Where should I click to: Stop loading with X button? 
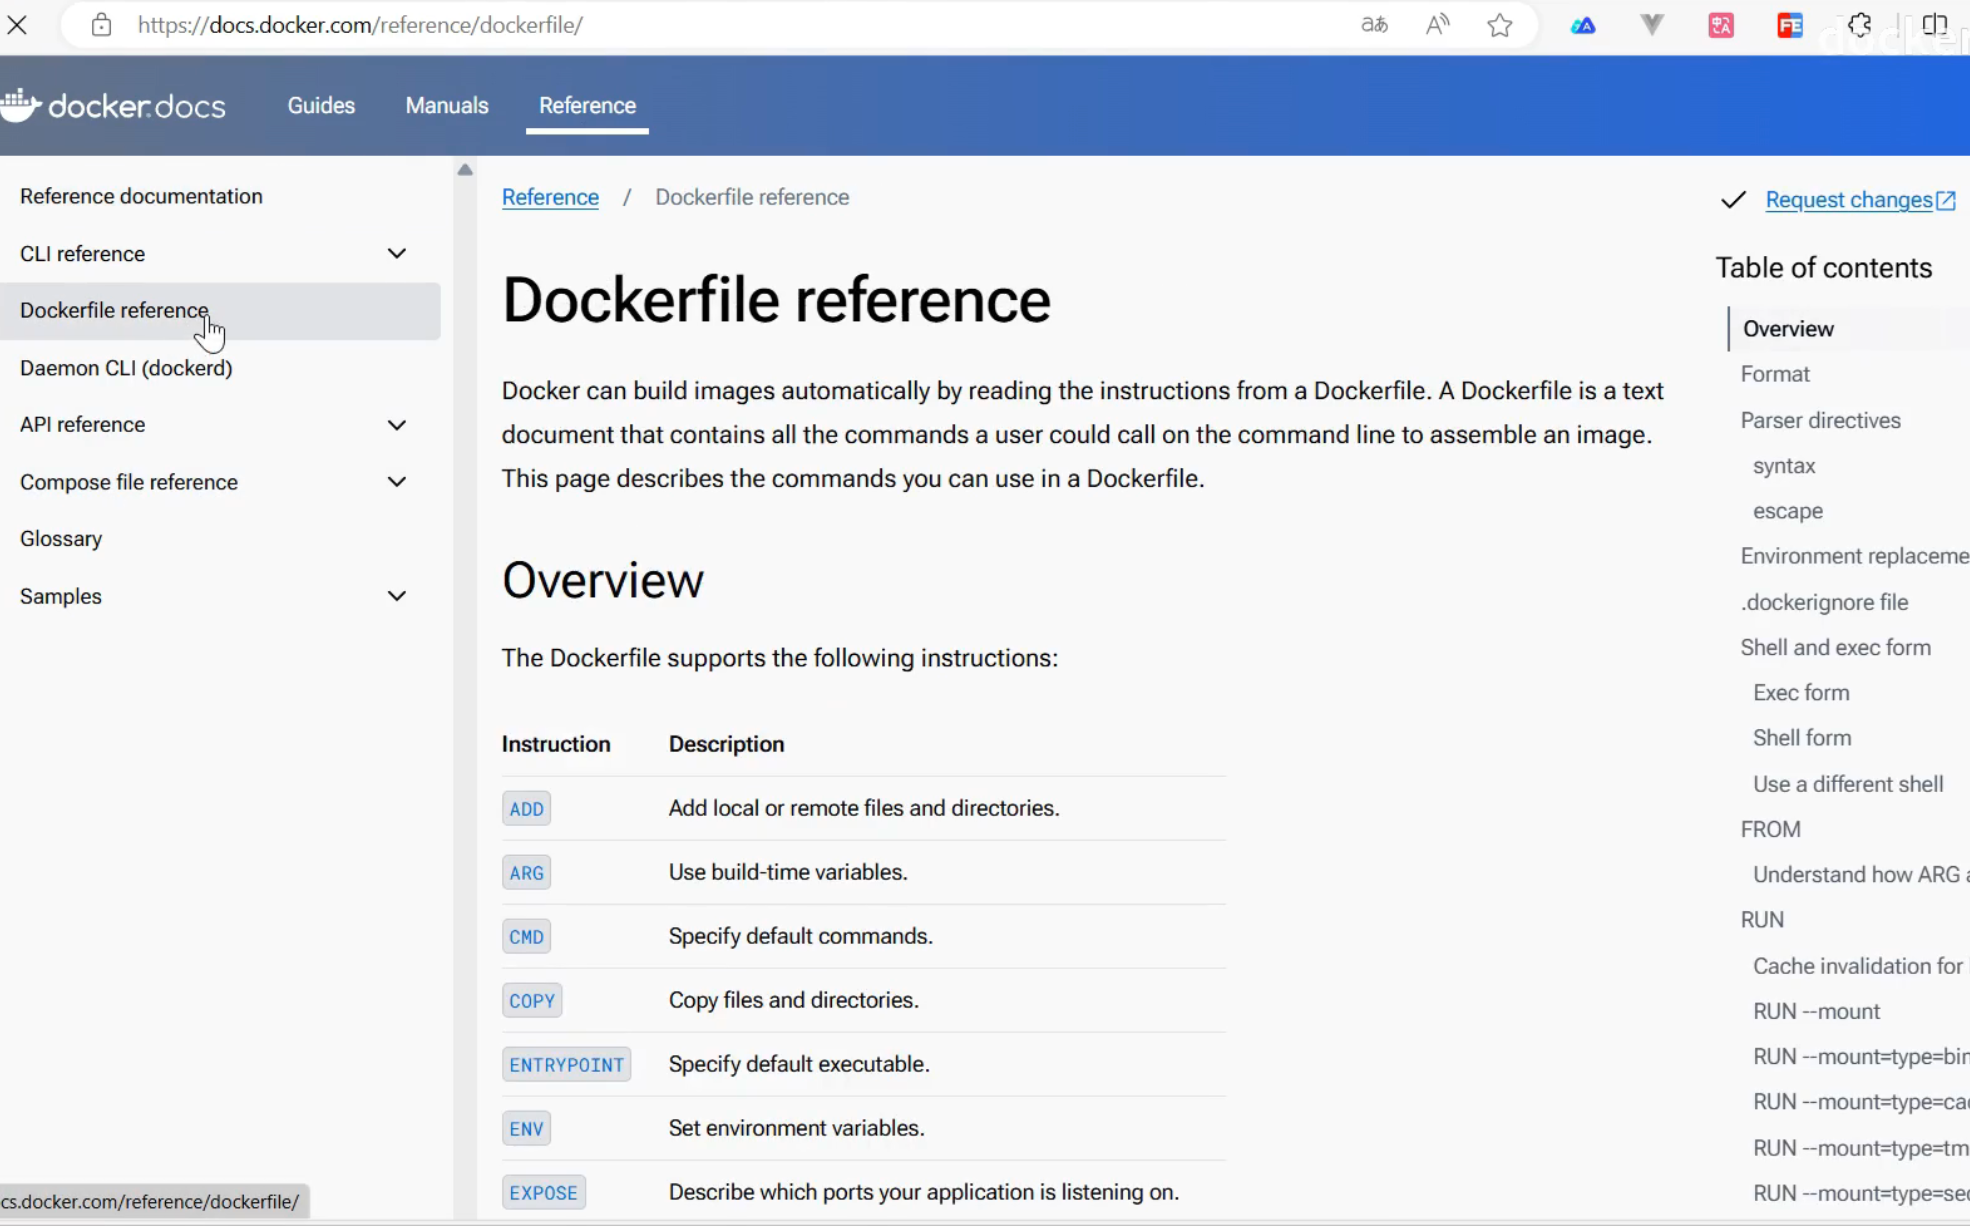click(x=17, y=25)
